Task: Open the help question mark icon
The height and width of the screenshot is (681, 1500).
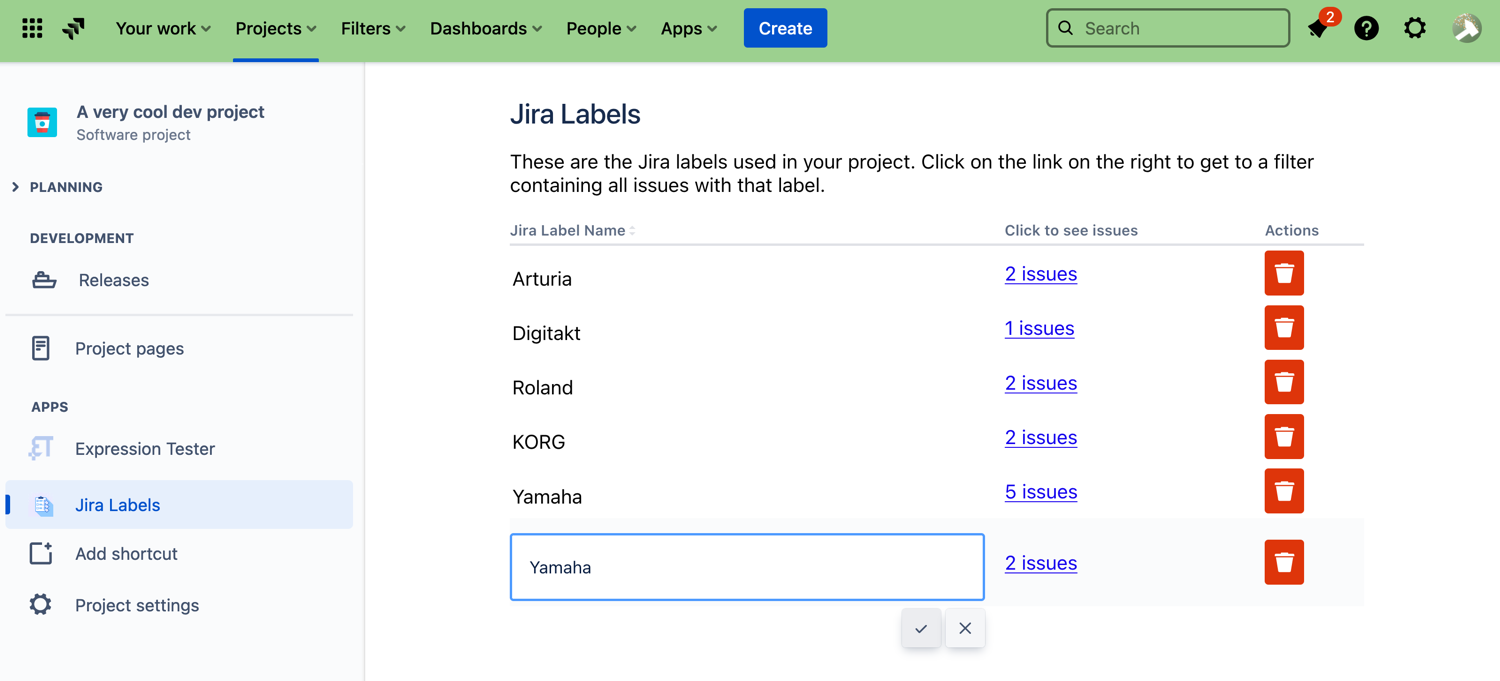Action: [1366, 28]
